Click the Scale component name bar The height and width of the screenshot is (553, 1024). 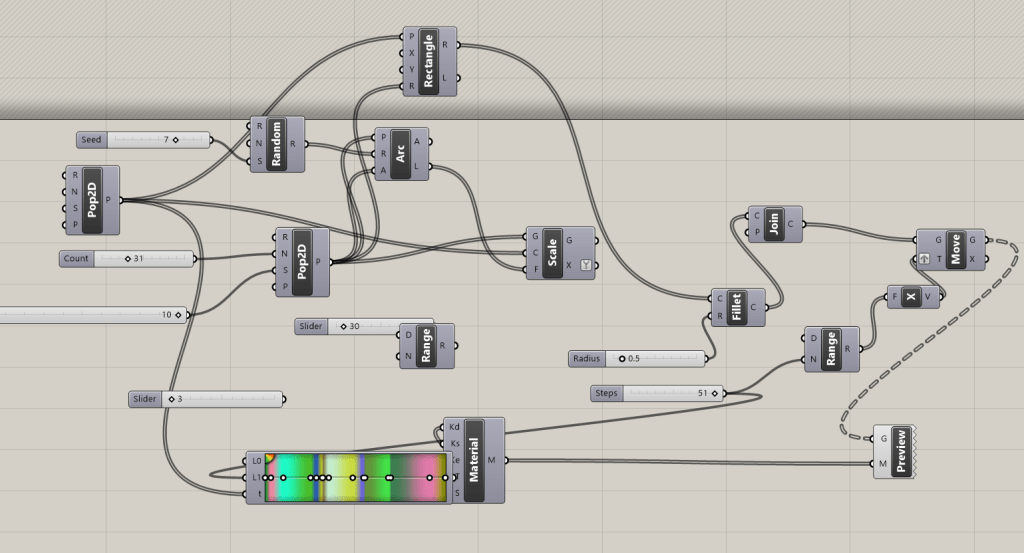point(551,253)
